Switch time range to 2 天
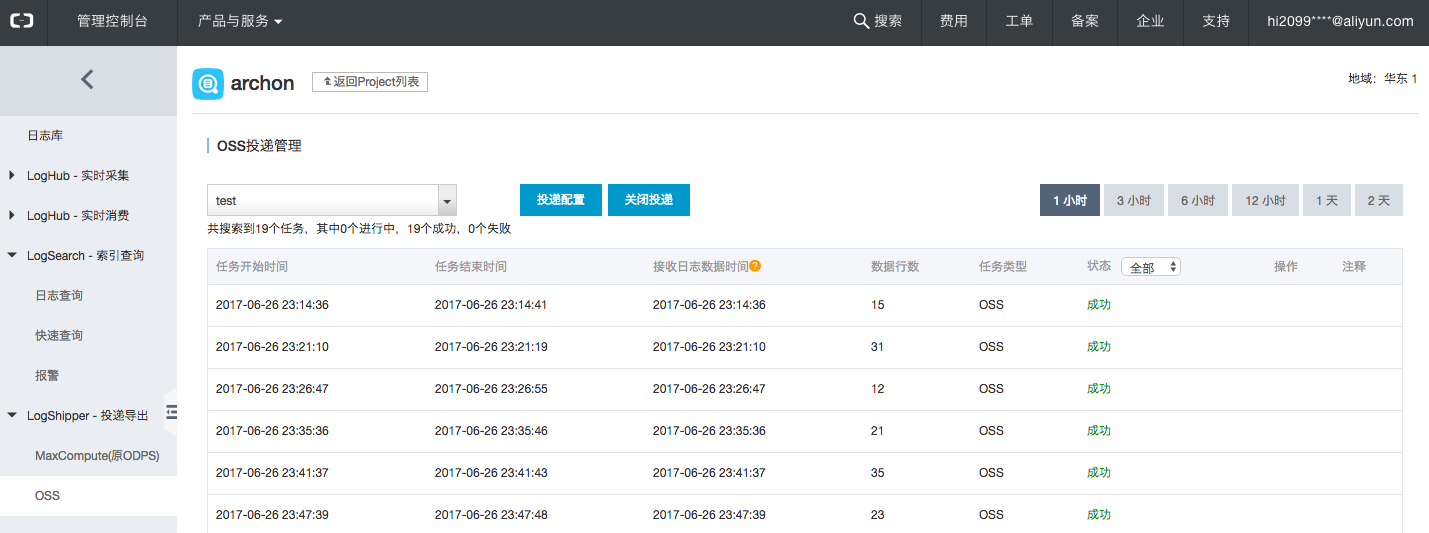Viewport: 1429px width, 533px height. pos(1378,200)
